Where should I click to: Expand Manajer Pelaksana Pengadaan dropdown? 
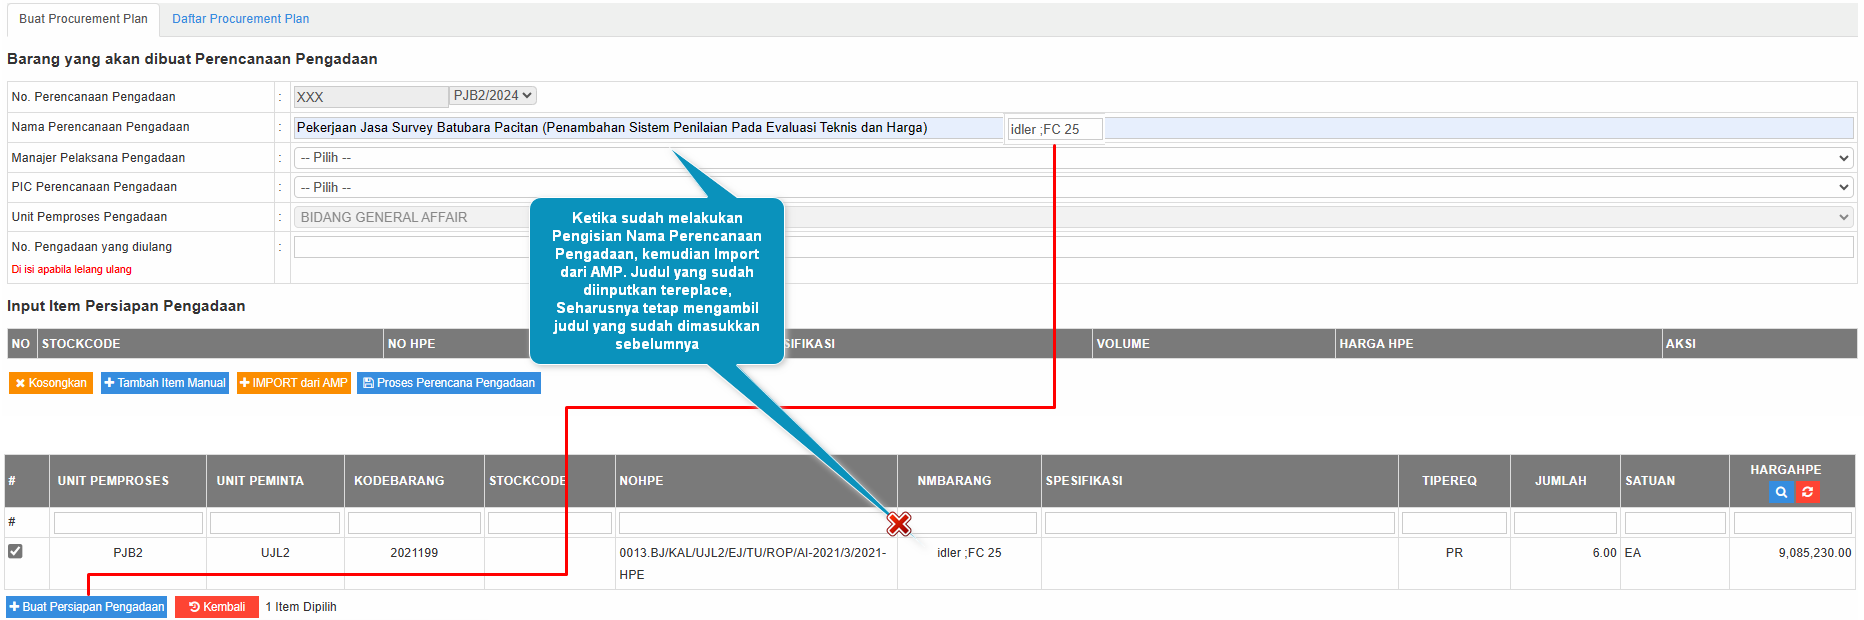1072,158
